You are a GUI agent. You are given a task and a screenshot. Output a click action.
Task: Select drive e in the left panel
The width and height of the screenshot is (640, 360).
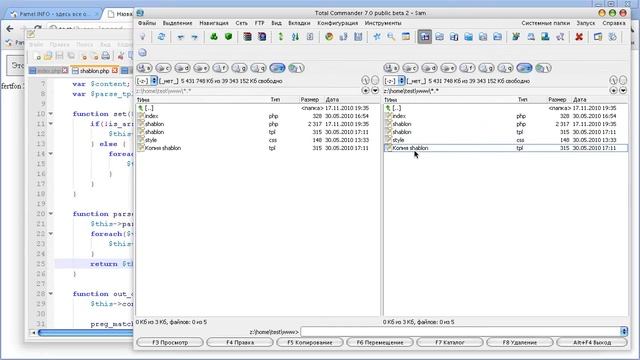201,68
